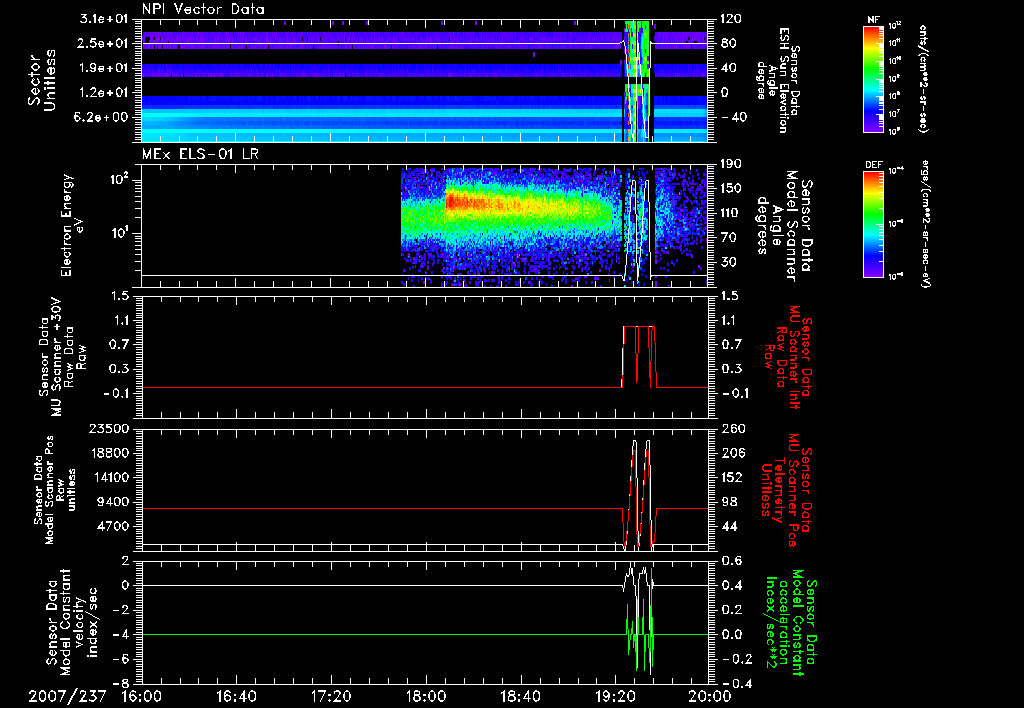The height and width of the screenshot is (708, 1024).
Task: Select the NPI Vector Data panel title
Action: coord(203,9)
